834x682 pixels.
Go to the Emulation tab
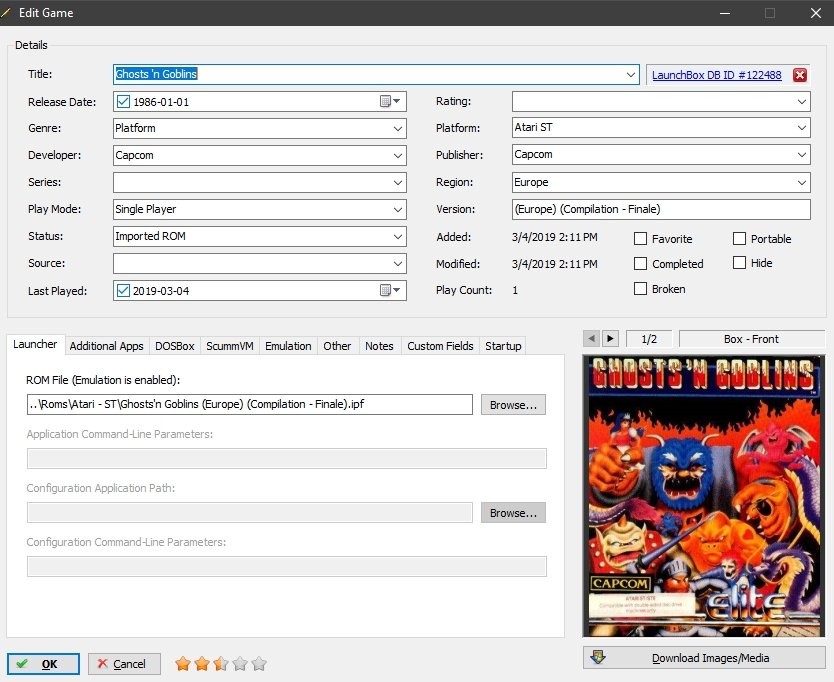click(288, 346)
